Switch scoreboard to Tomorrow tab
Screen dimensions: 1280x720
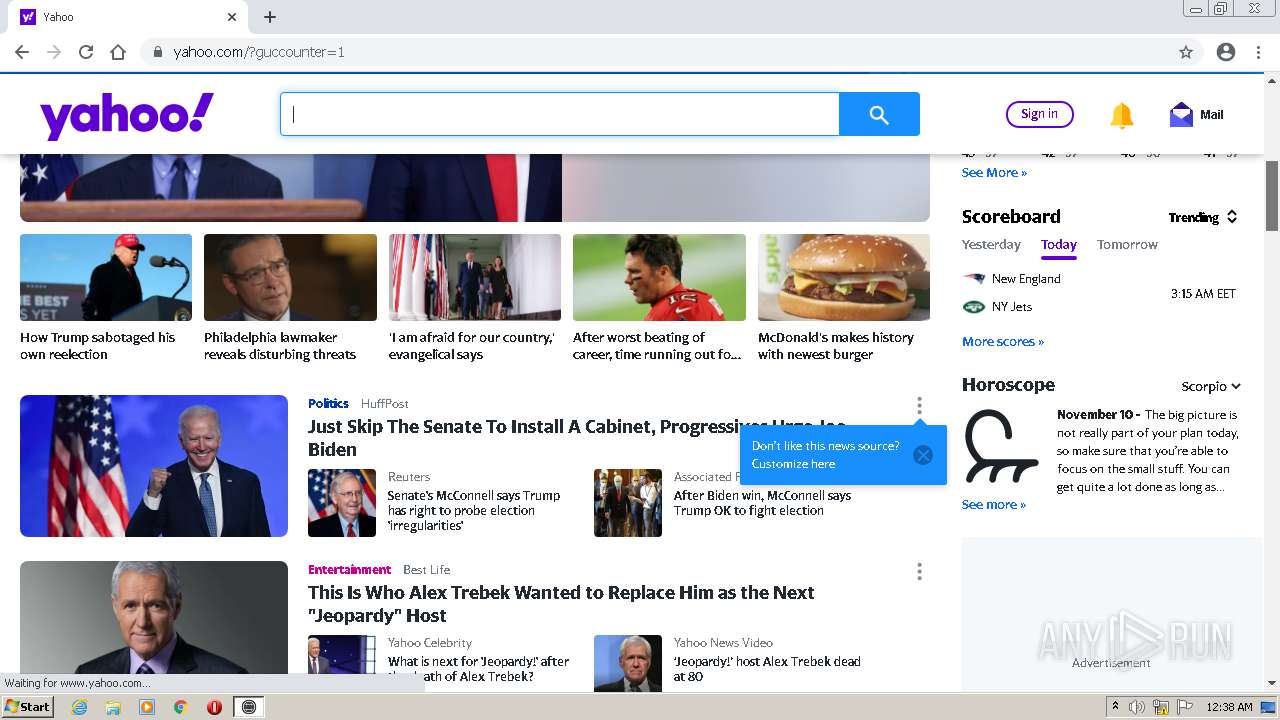1127,245
